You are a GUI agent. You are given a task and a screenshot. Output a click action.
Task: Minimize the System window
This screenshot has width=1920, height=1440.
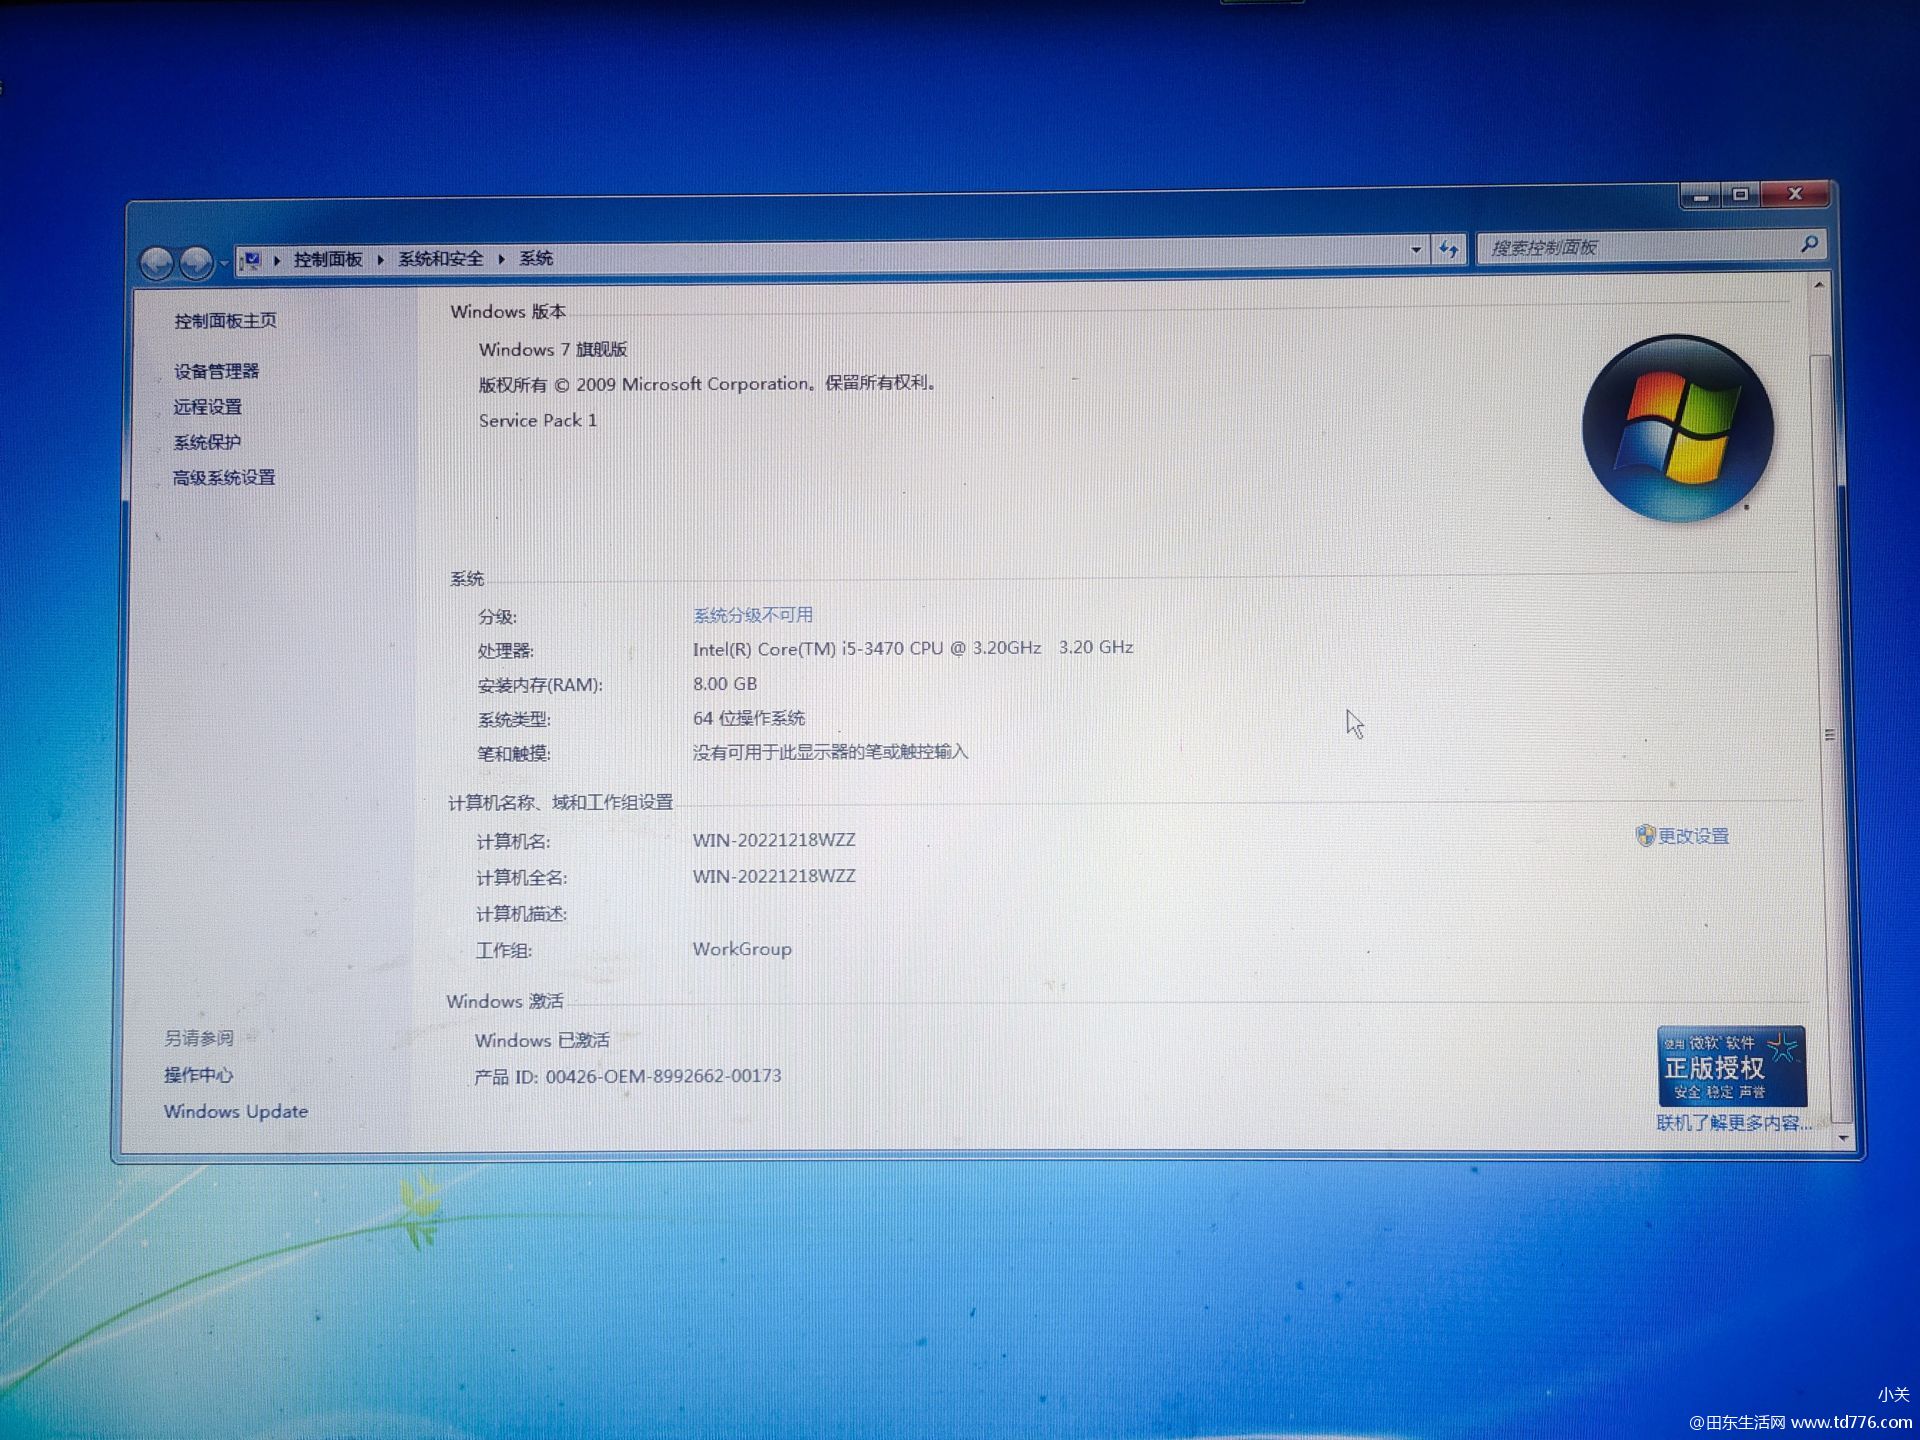pyautogui.click(x=1701, y=195)
